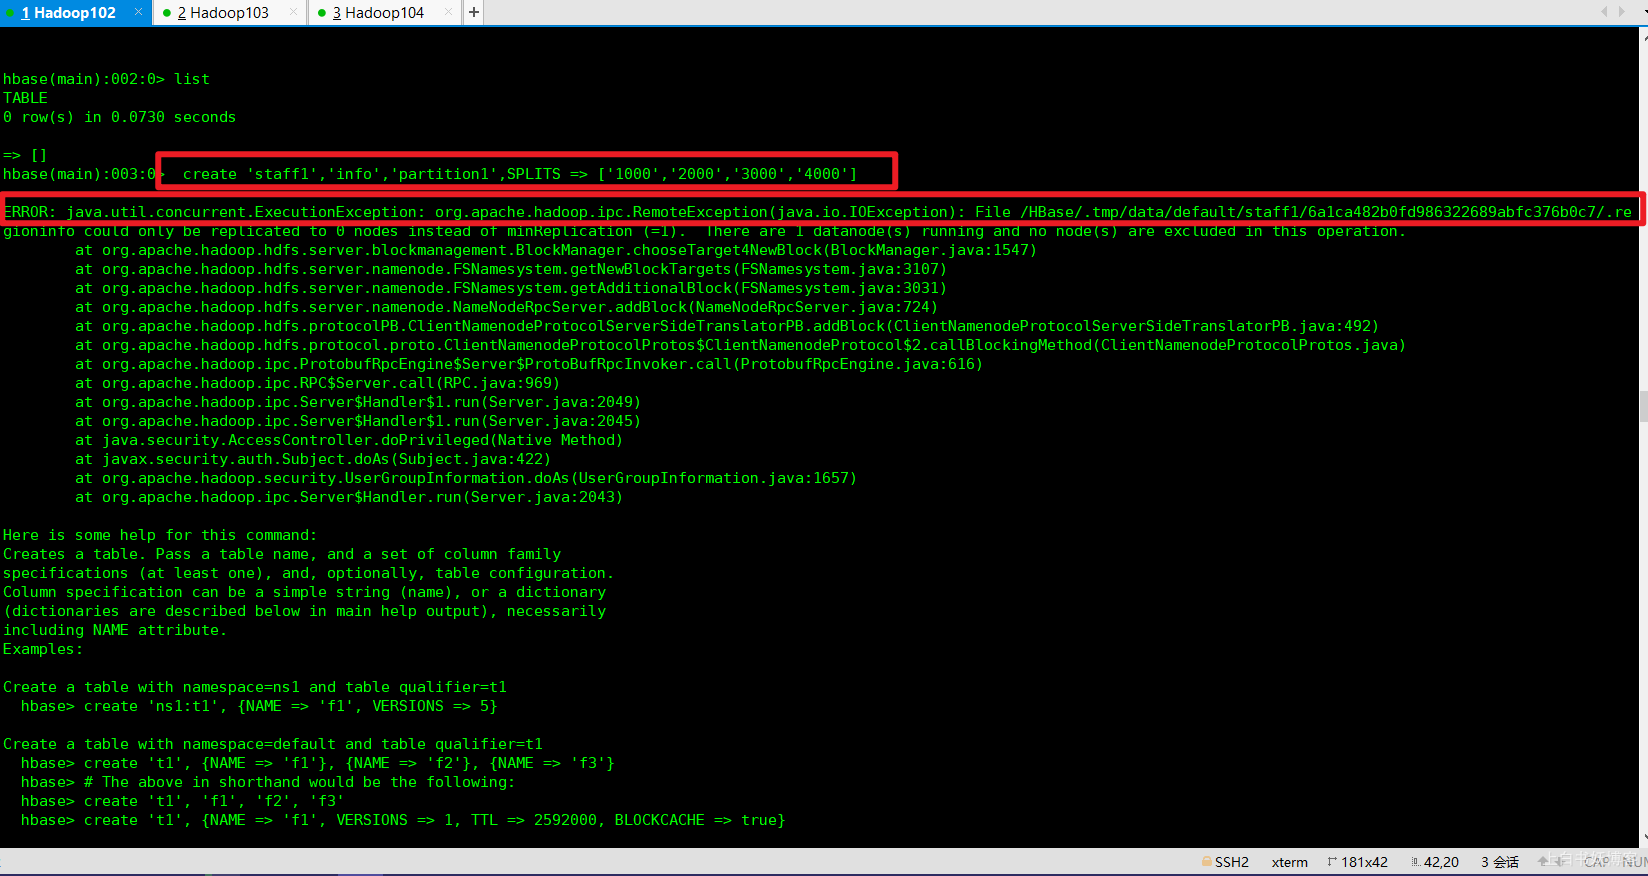Click the FSNamesystem.getNewBlockTargets stack trace line
The width and height of the screenshot is (1648, 876).
tap(510, 269)
